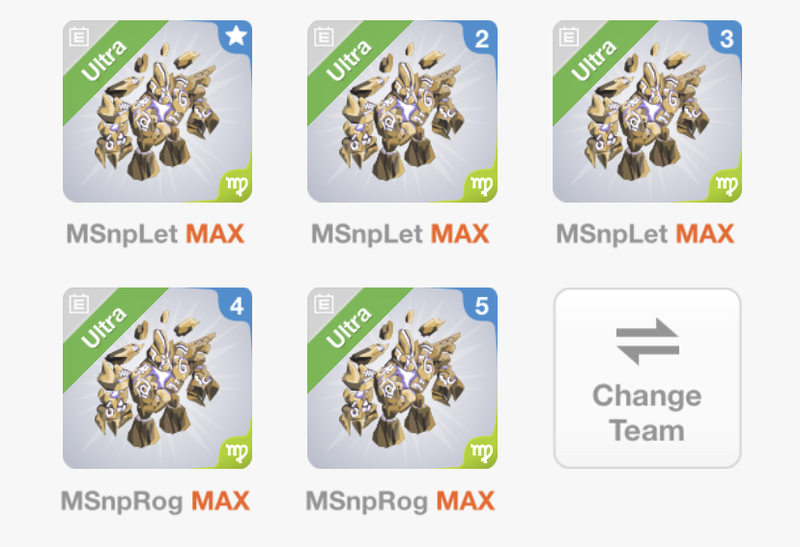Click MSnpLet MAX label under leader card
Image resolution: width=800 pixels, height=547 pixels.
point(155,234)
